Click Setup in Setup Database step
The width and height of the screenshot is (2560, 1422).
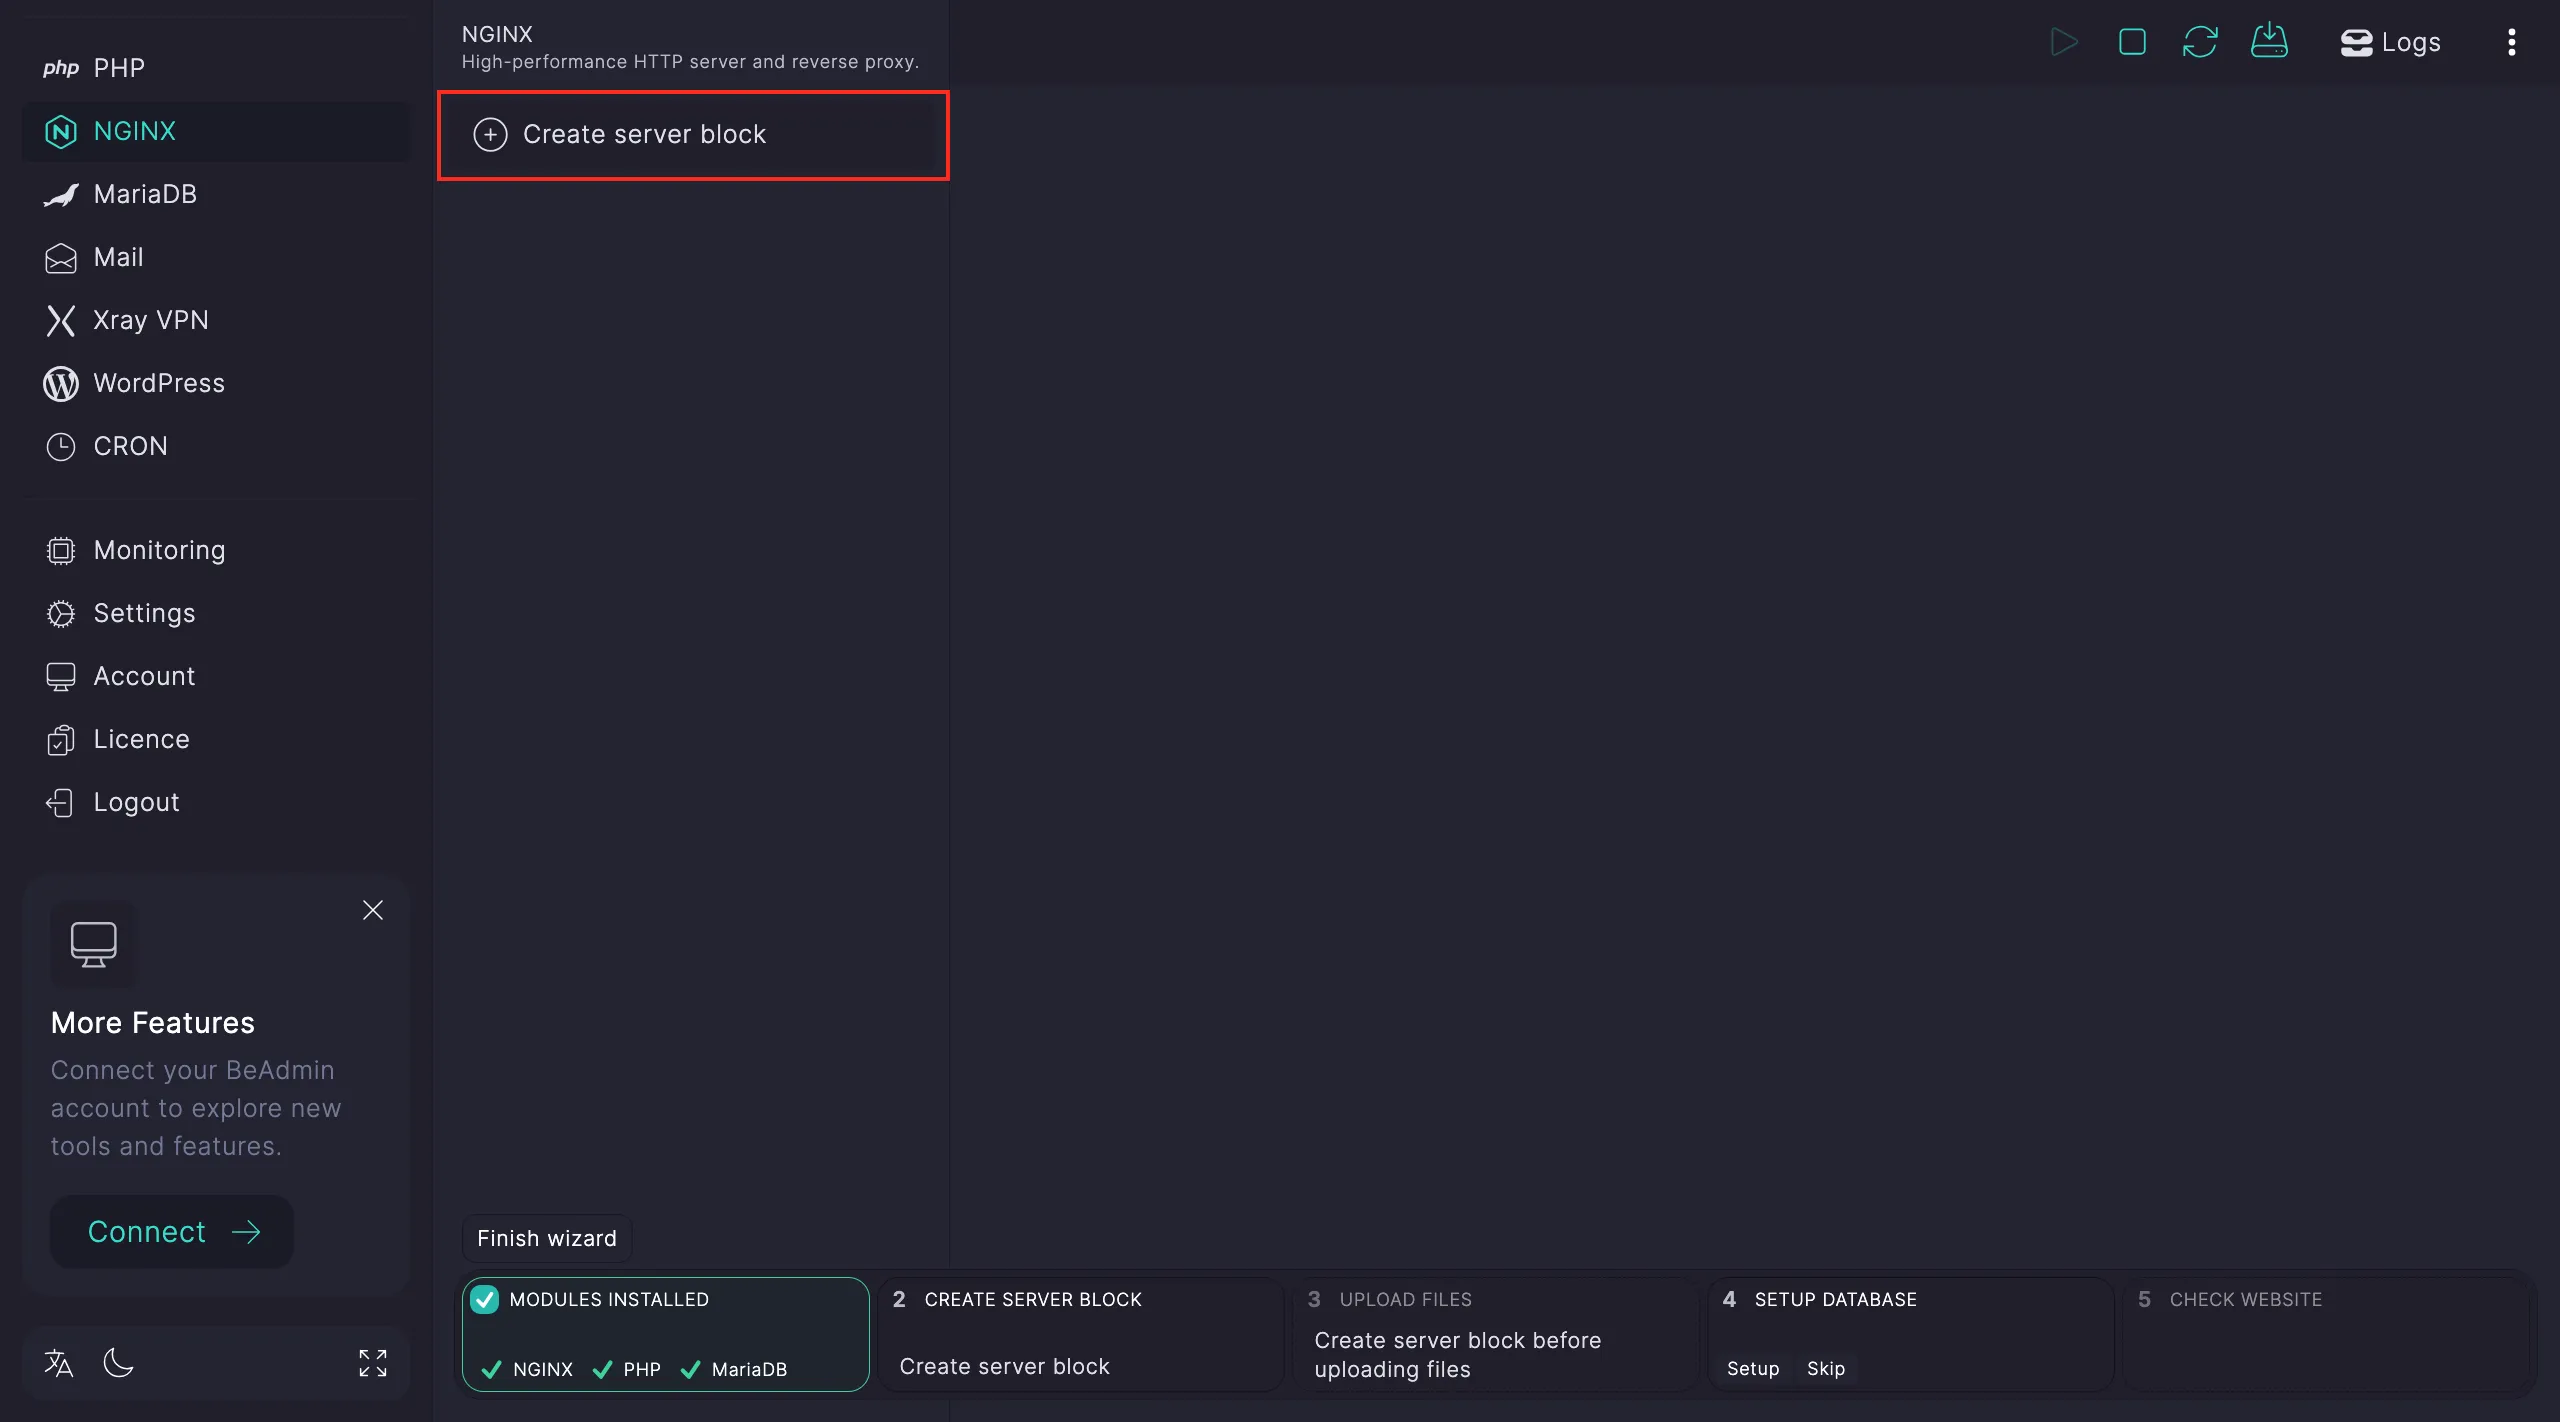[x=1753, y=1368]
